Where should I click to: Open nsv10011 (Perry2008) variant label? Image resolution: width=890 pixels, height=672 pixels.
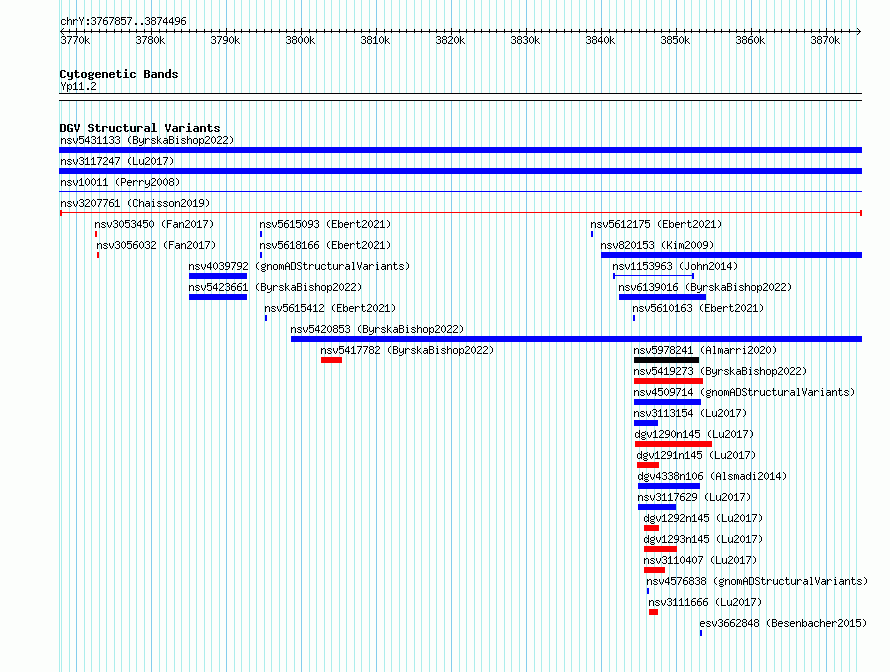coord(120,182)
